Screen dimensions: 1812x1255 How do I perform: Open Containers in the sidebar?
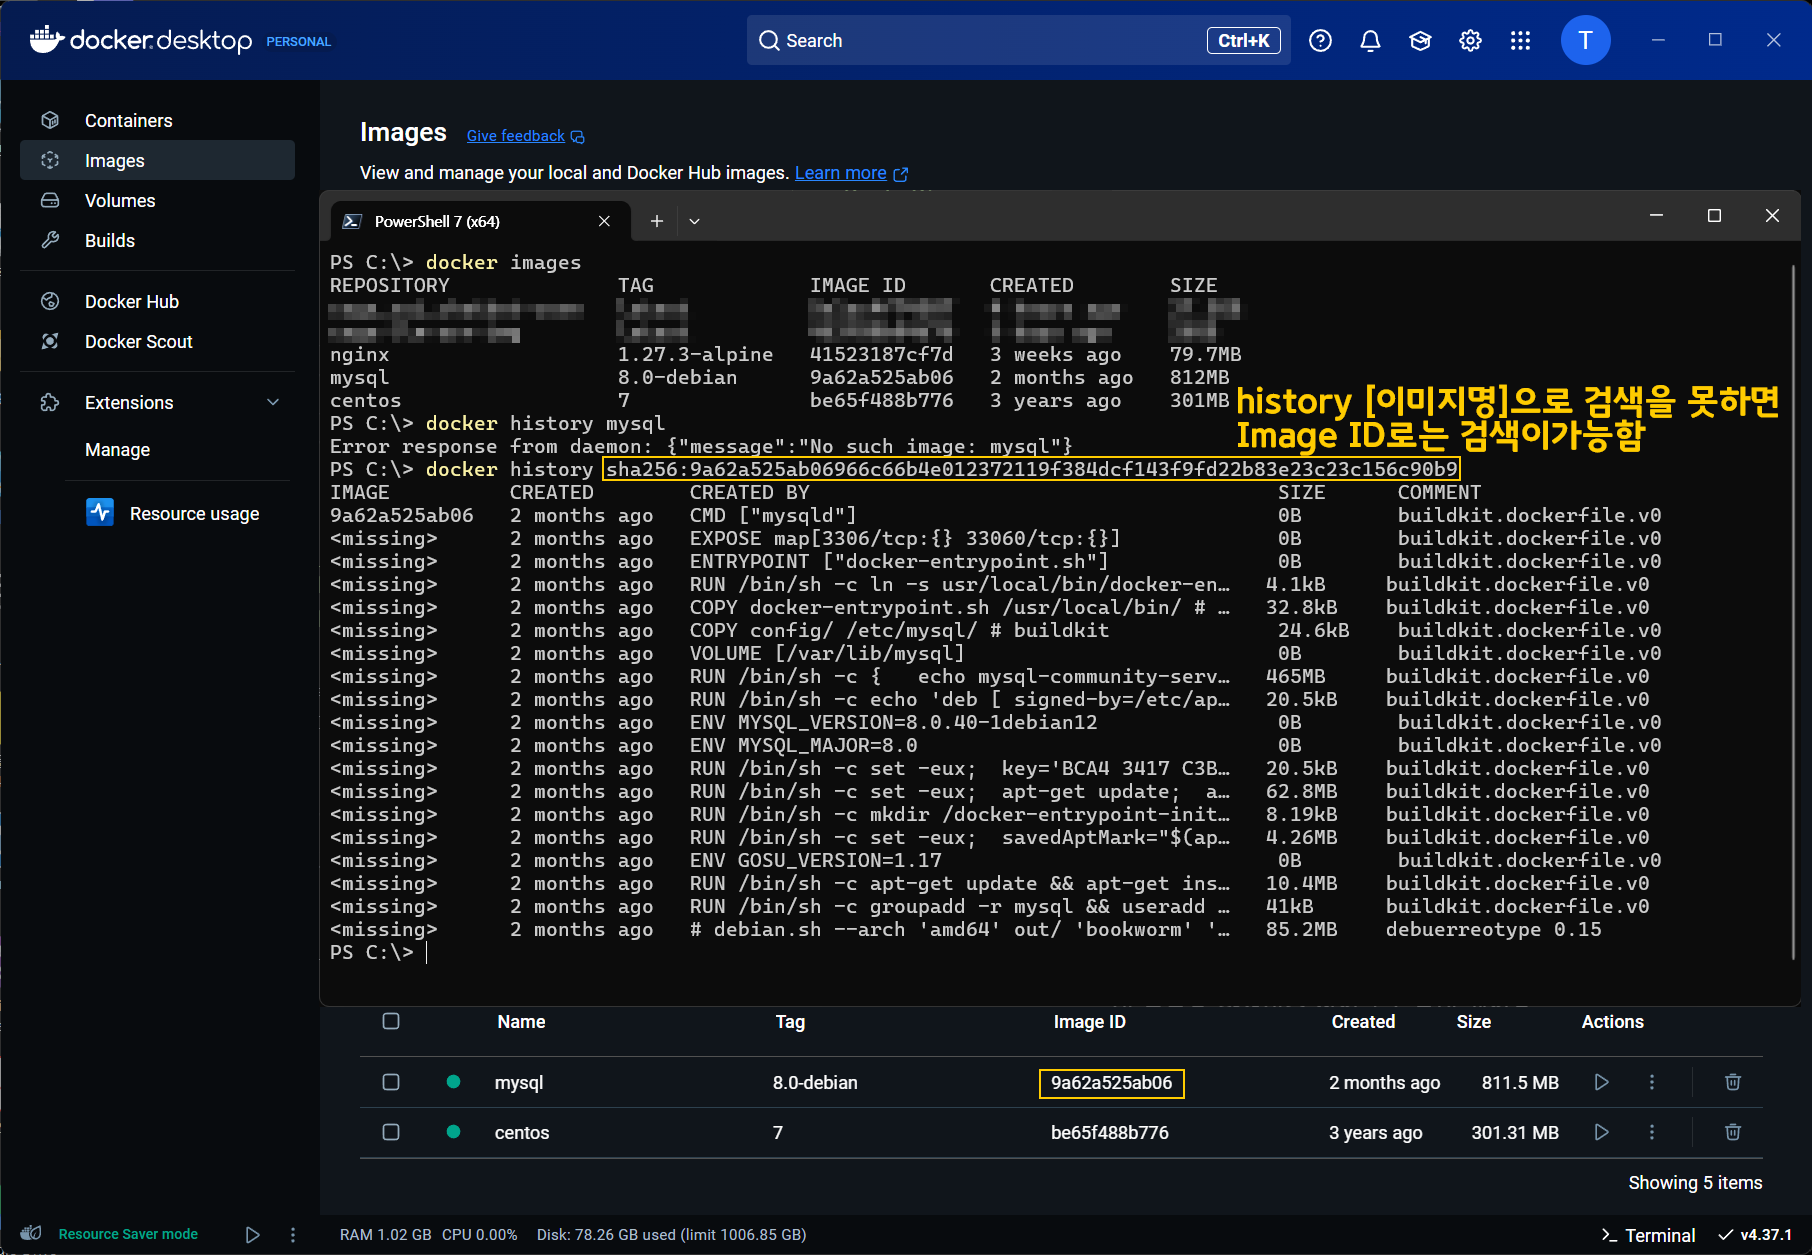[x=157, y=121]
